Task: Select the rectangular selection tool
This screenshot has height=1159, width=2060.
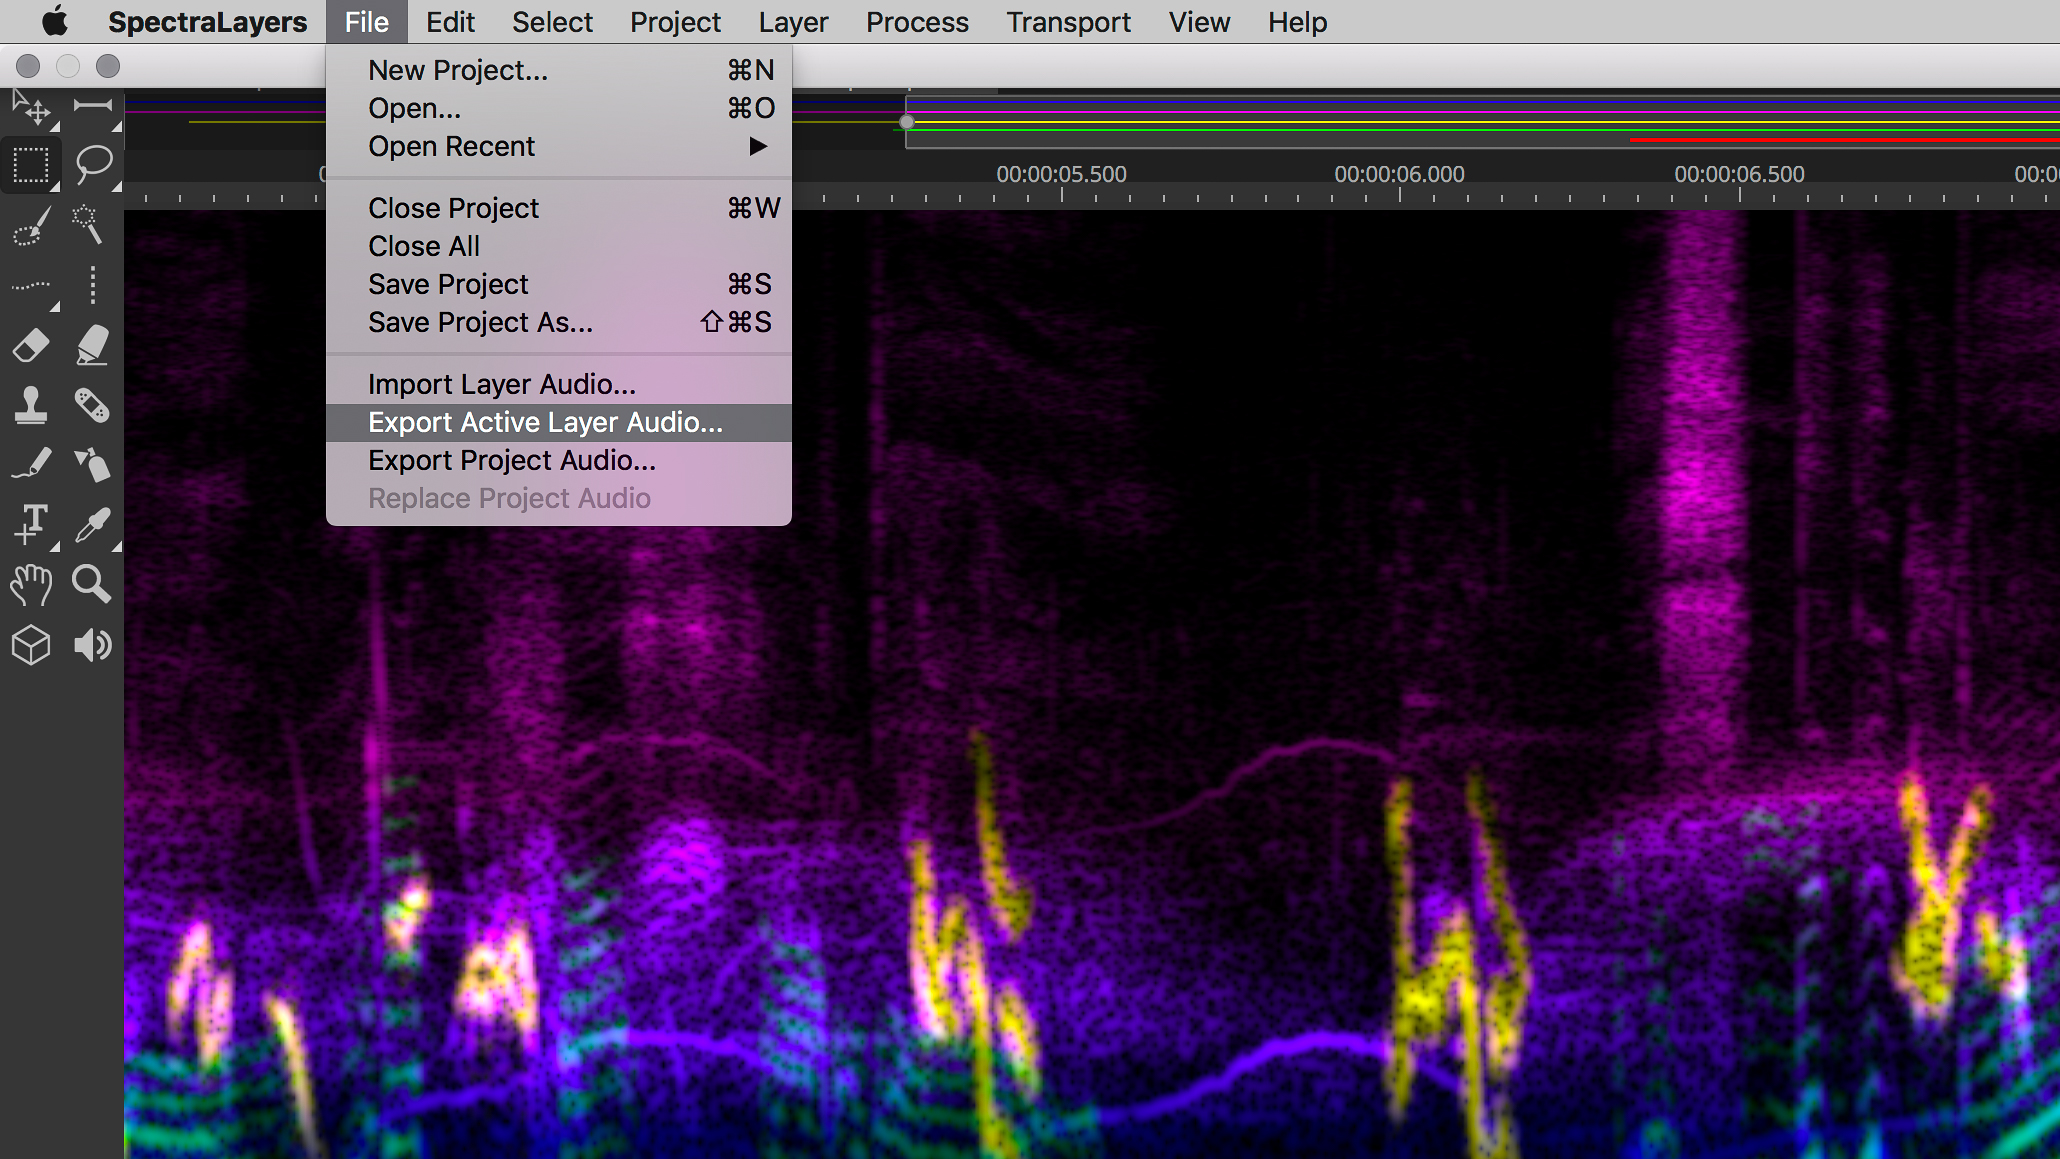Action: point(30,165)
